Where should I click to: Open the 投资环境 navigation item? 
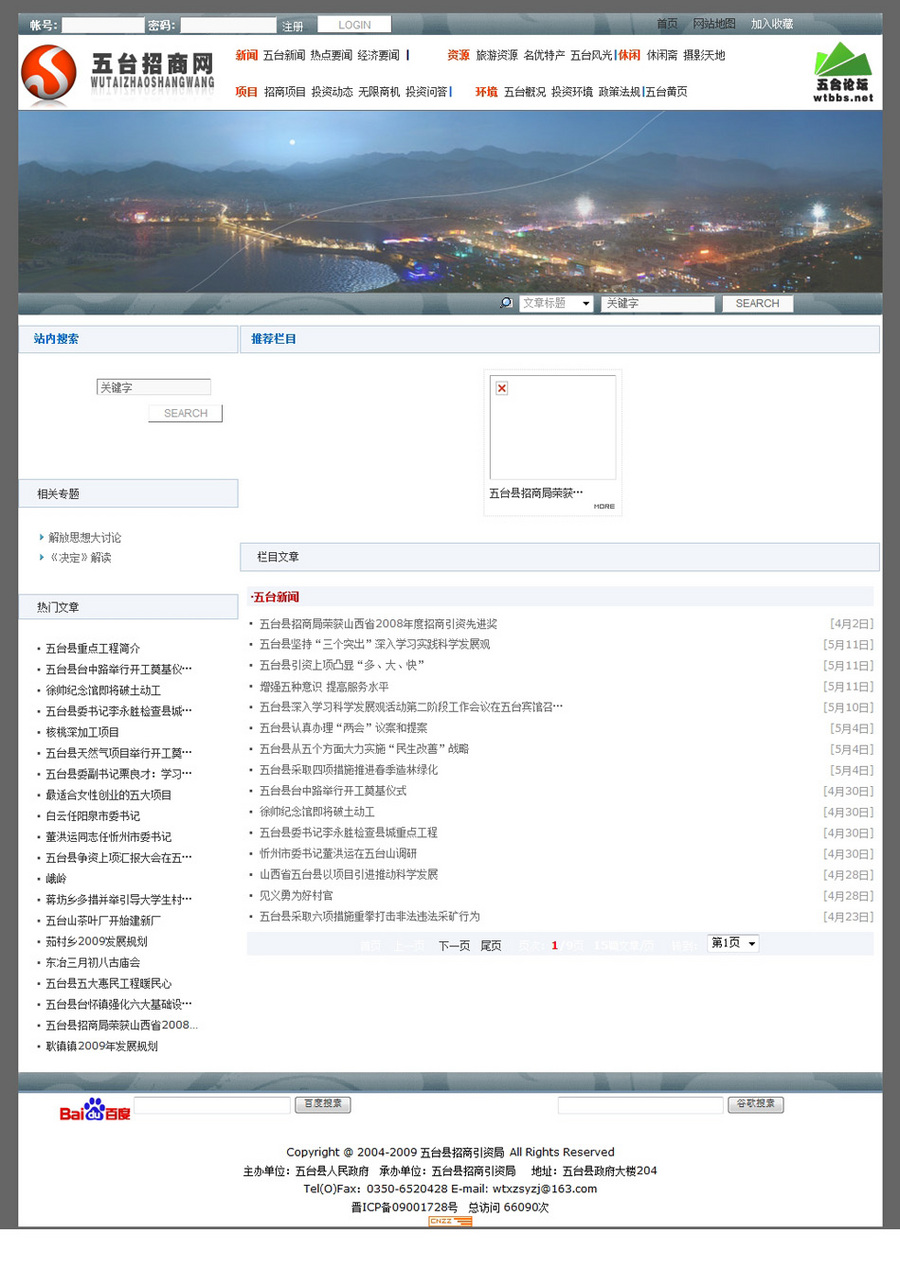[x=572, y=92]
